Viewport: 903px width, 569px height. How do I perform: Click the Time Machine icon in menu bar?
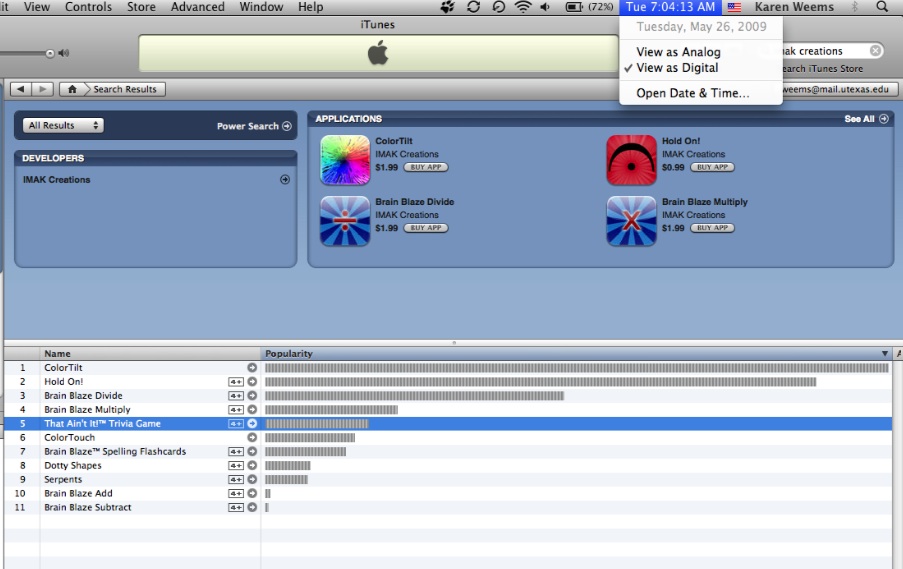tap(499, 7)
